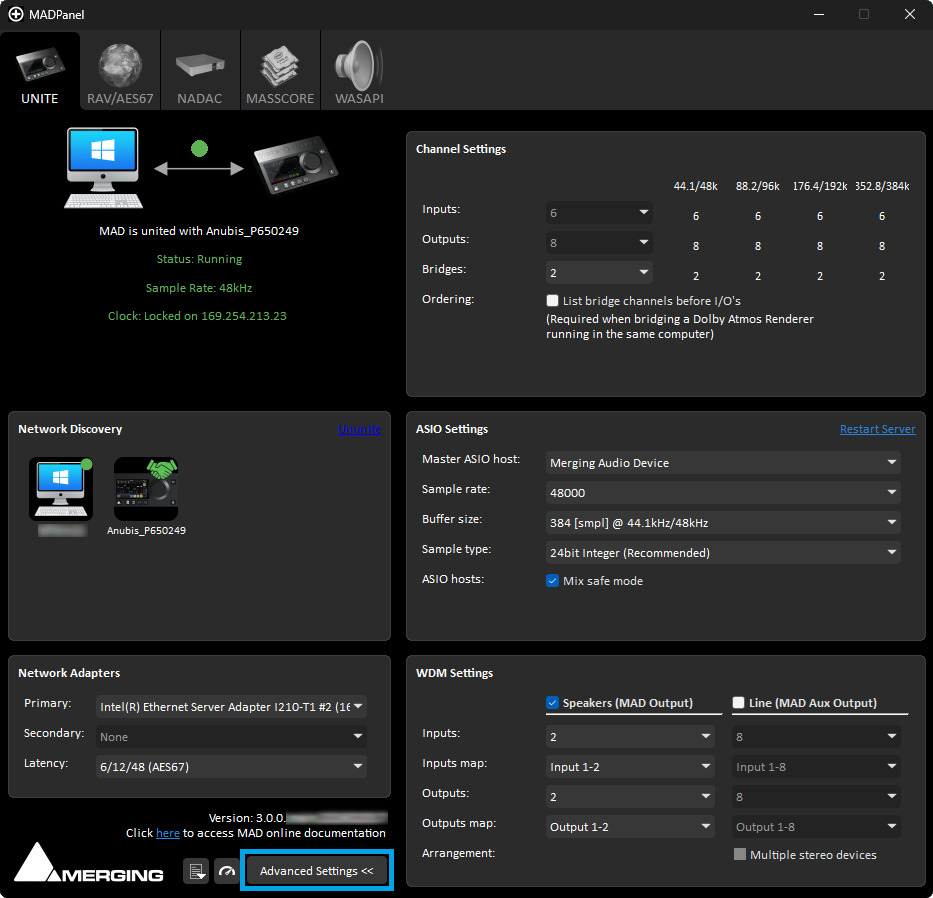Click the Ununite link
This screenshot has height=898, width=933.
pyautogui.click(x=359, y=429)
